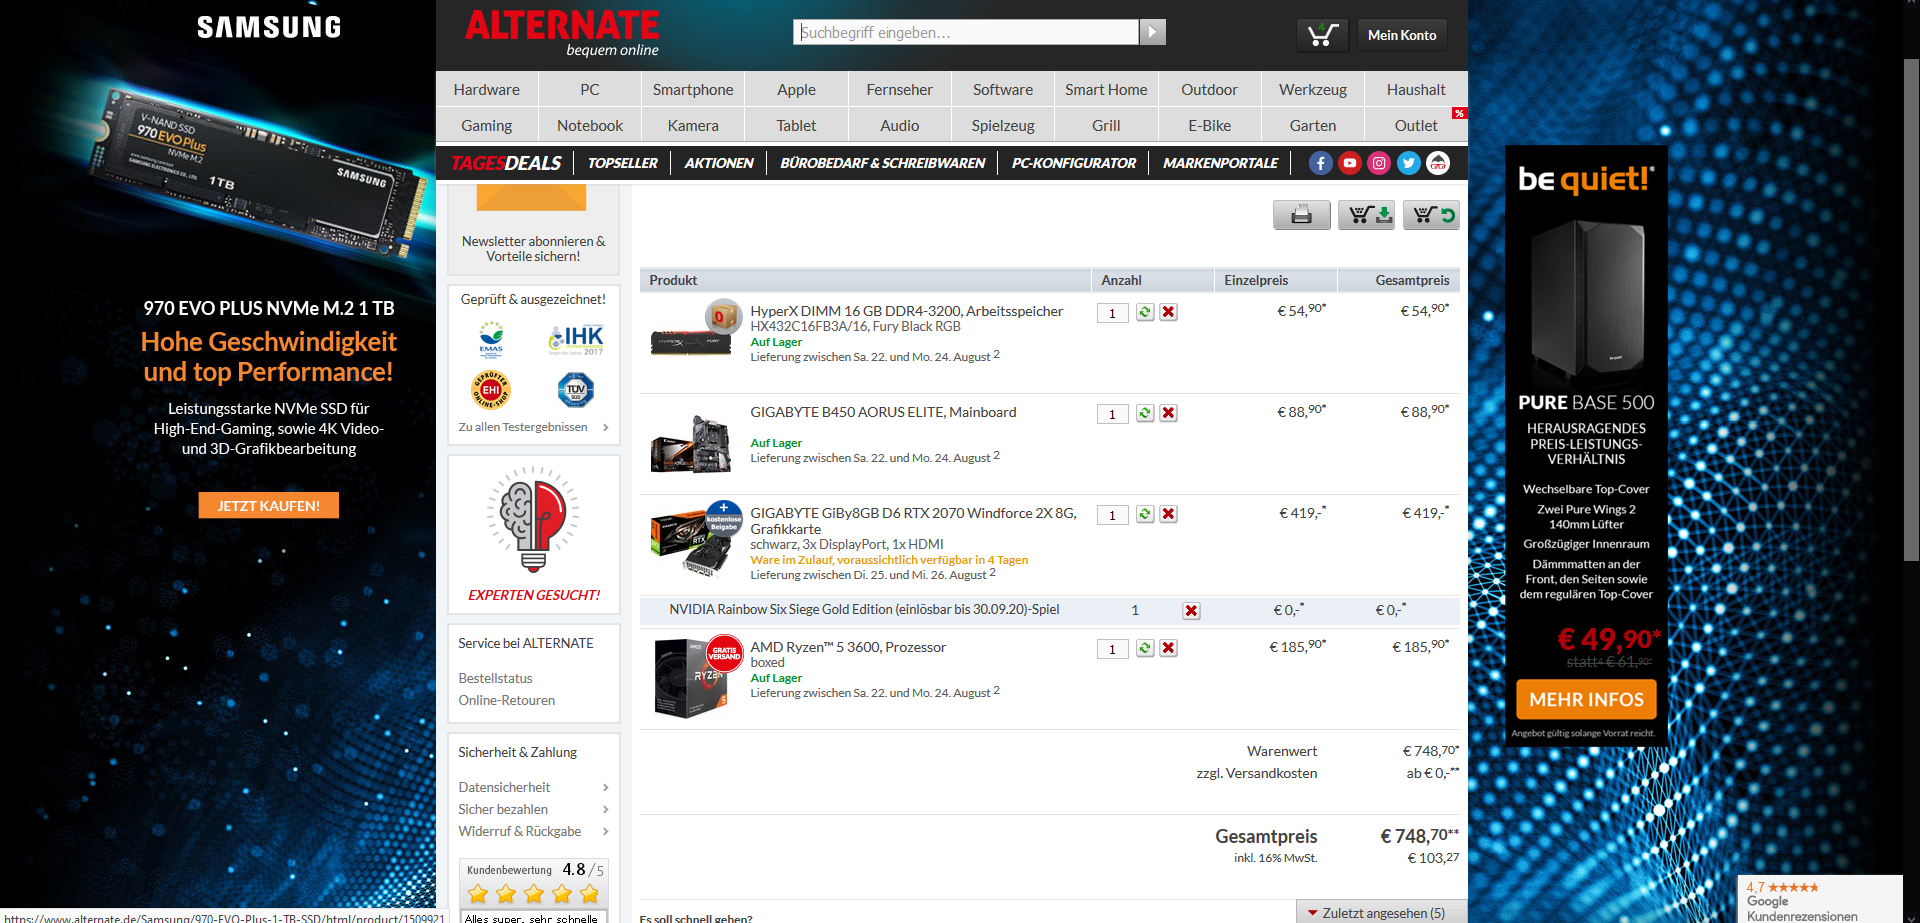
Task: Click the EHI online shop seal
Action: 491,389
